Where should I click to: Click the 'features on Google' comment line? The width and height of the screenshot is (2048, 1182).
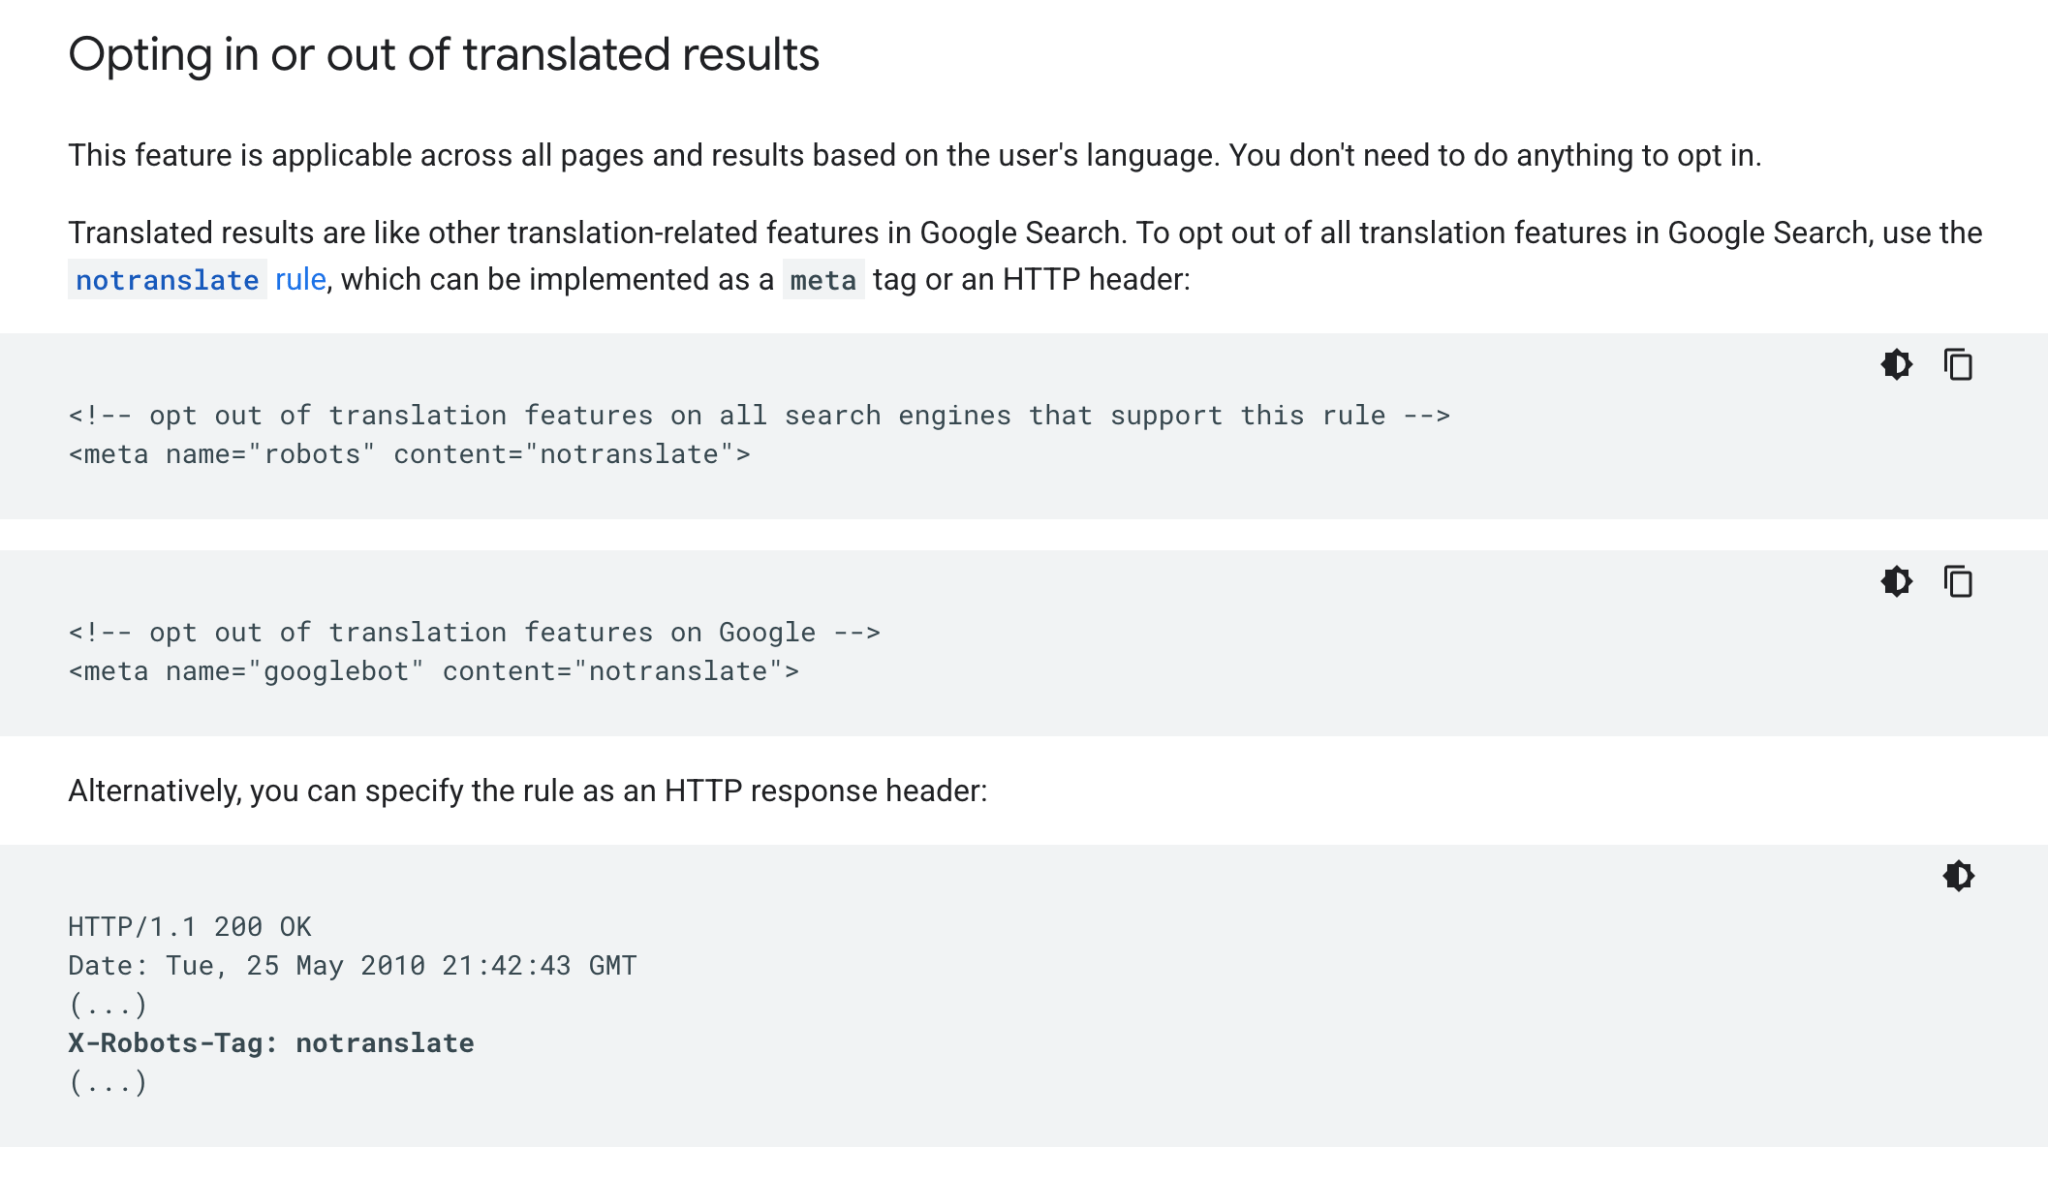(474, 632)
